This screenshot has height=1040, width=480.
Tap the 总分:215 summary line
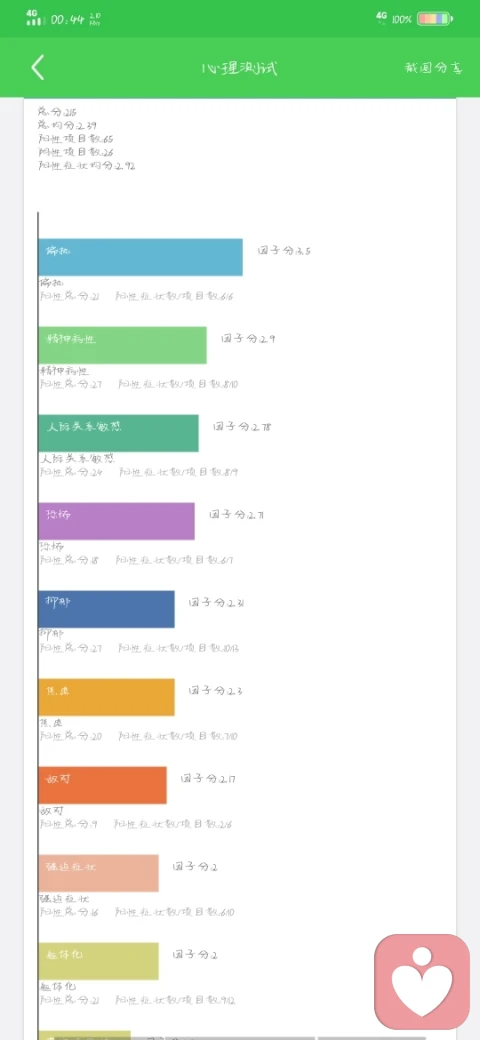57,113
